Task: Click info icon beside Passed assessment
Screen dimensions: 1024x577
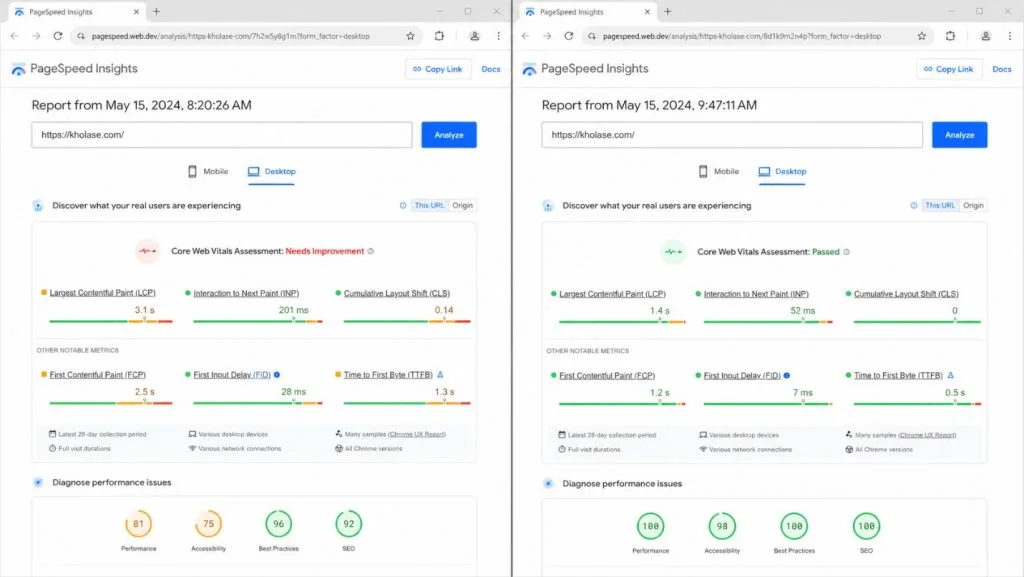Action: coord(846,252)
